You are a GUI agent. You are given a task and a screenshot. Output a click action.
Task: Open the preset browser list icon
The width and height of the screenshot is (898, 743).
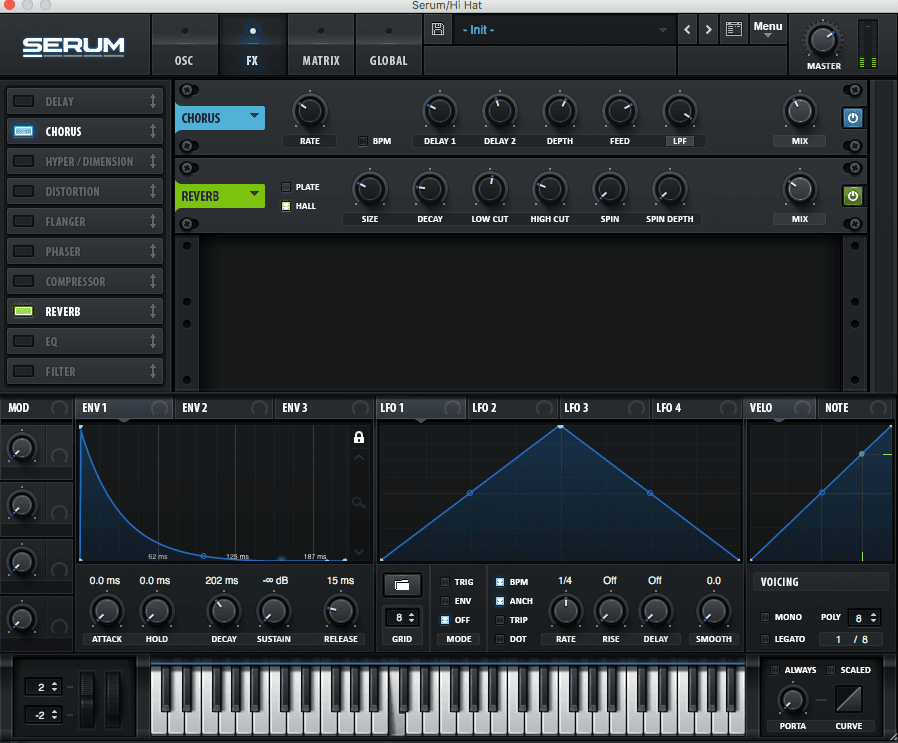coord(734,29)
